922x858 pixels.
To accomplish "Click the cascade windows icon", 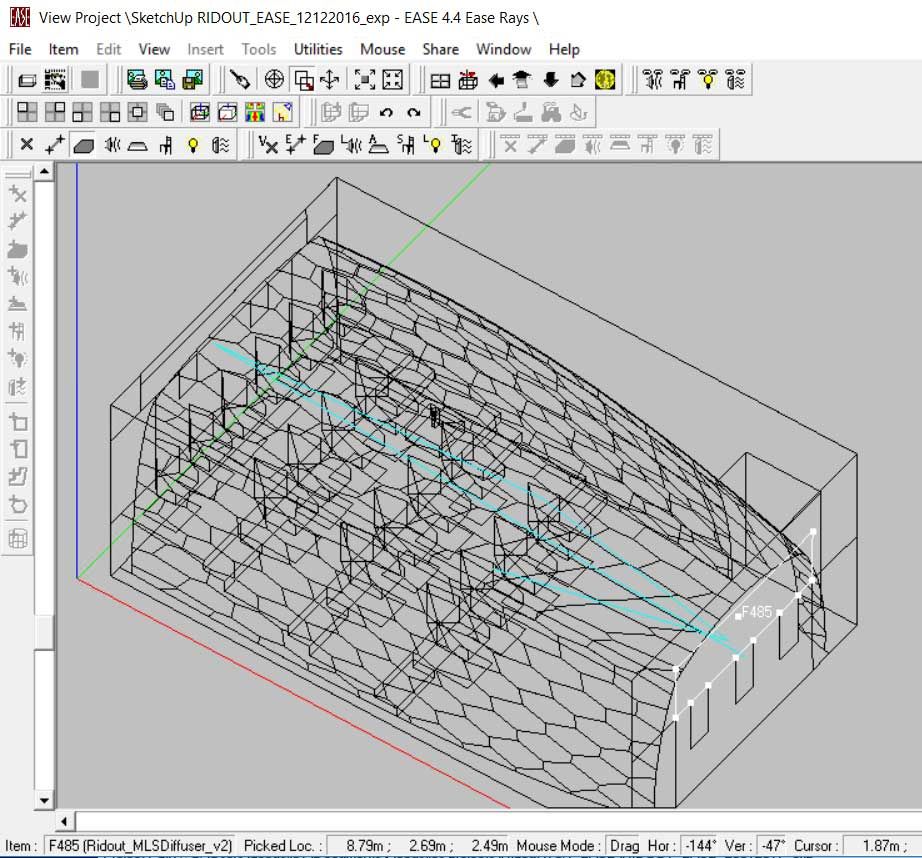I will coord(165,112).
